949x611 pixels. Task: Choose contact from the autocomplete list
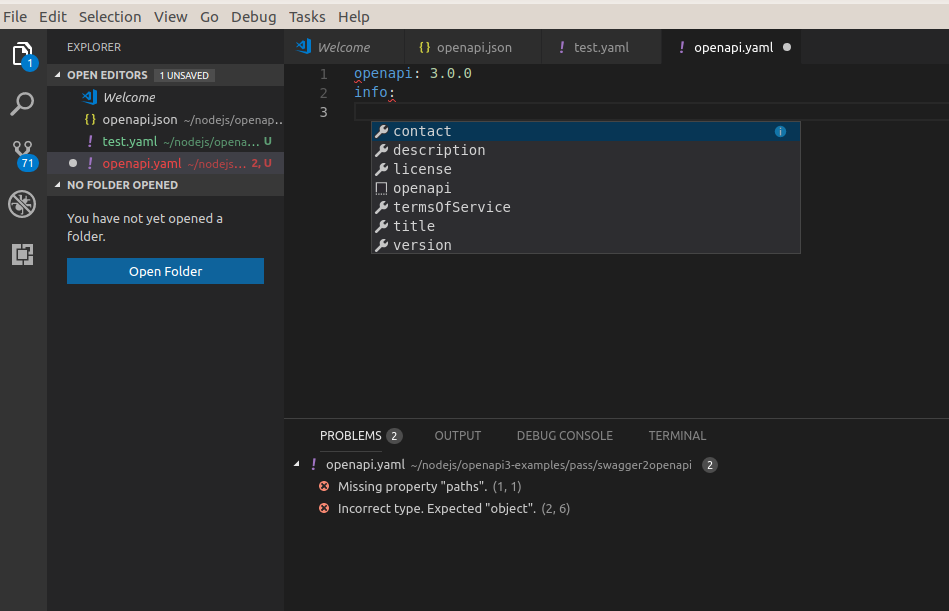(x=585, y=131)
